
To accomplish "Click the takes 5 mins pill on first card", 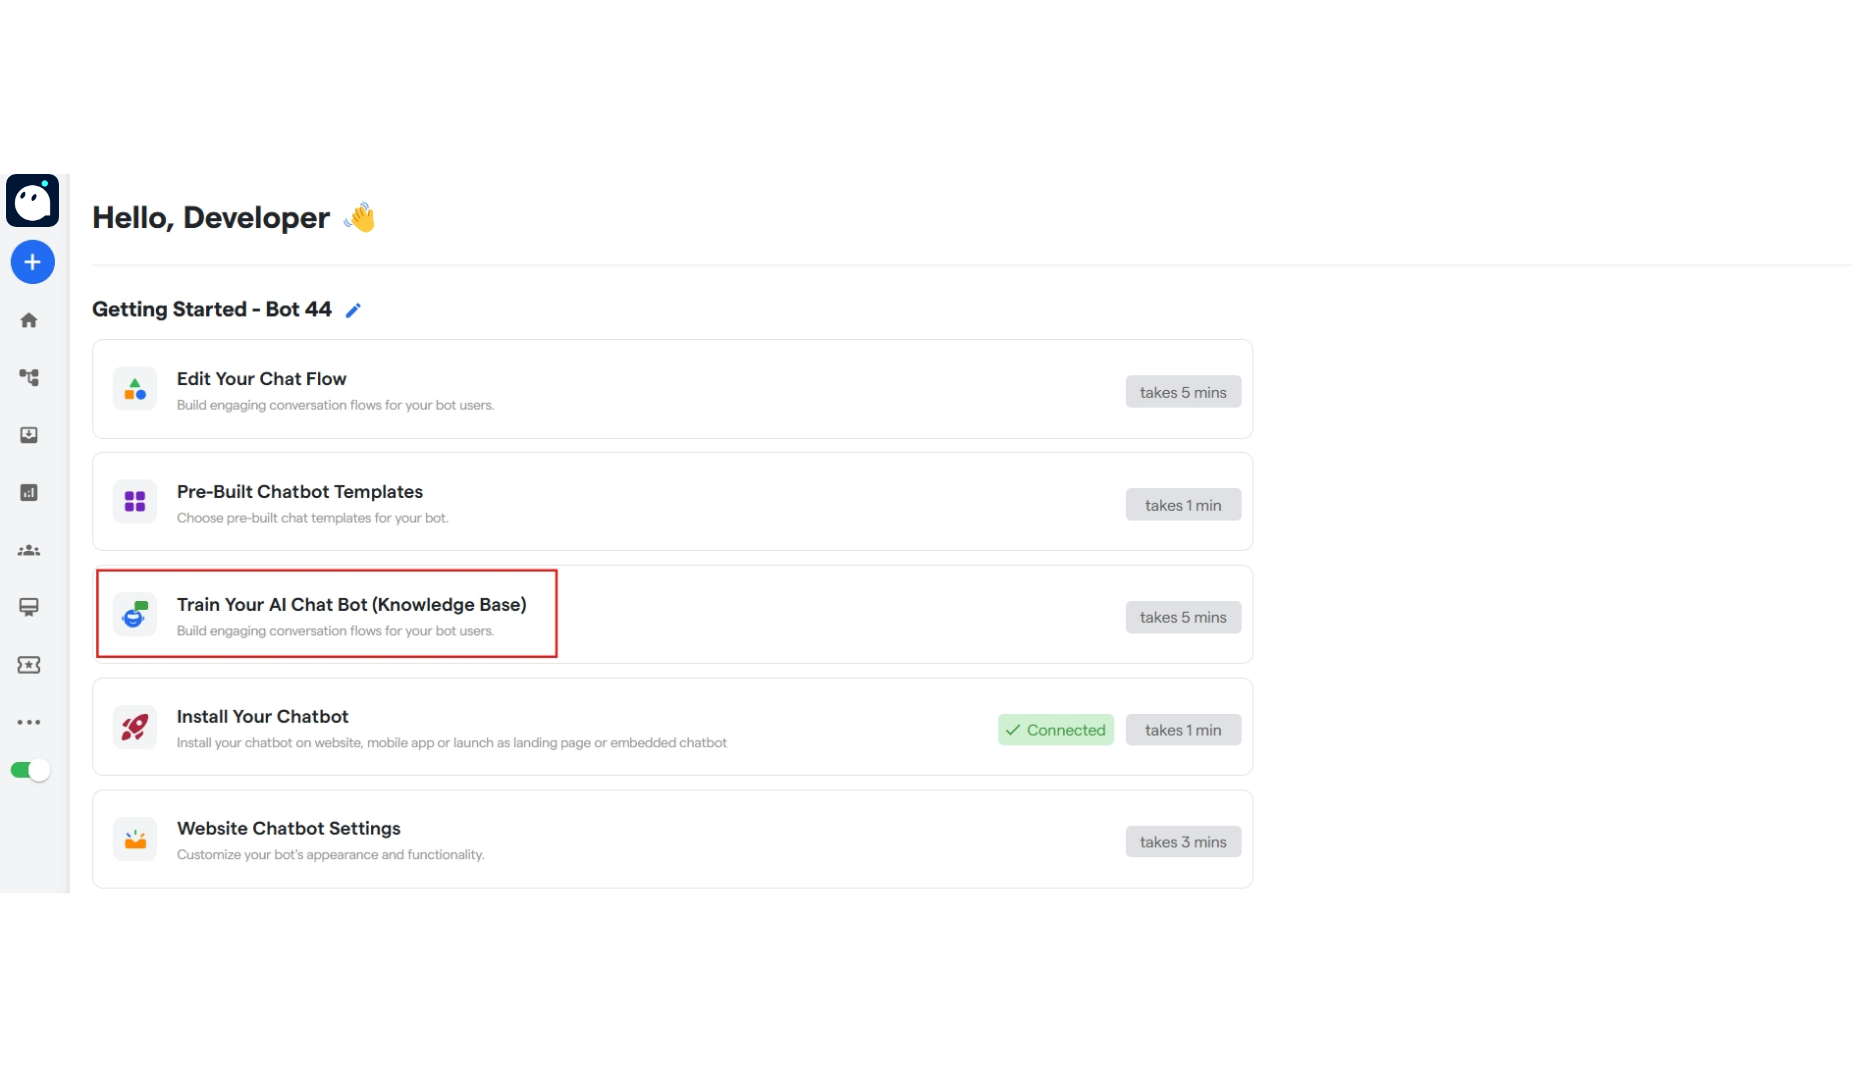I will [x=1183, y=391].
